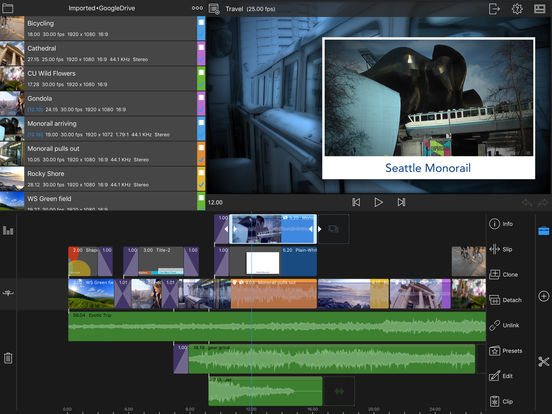The image size is (552, 414).
Task: Open the blue toolbox icon
Action: point(544,231)
